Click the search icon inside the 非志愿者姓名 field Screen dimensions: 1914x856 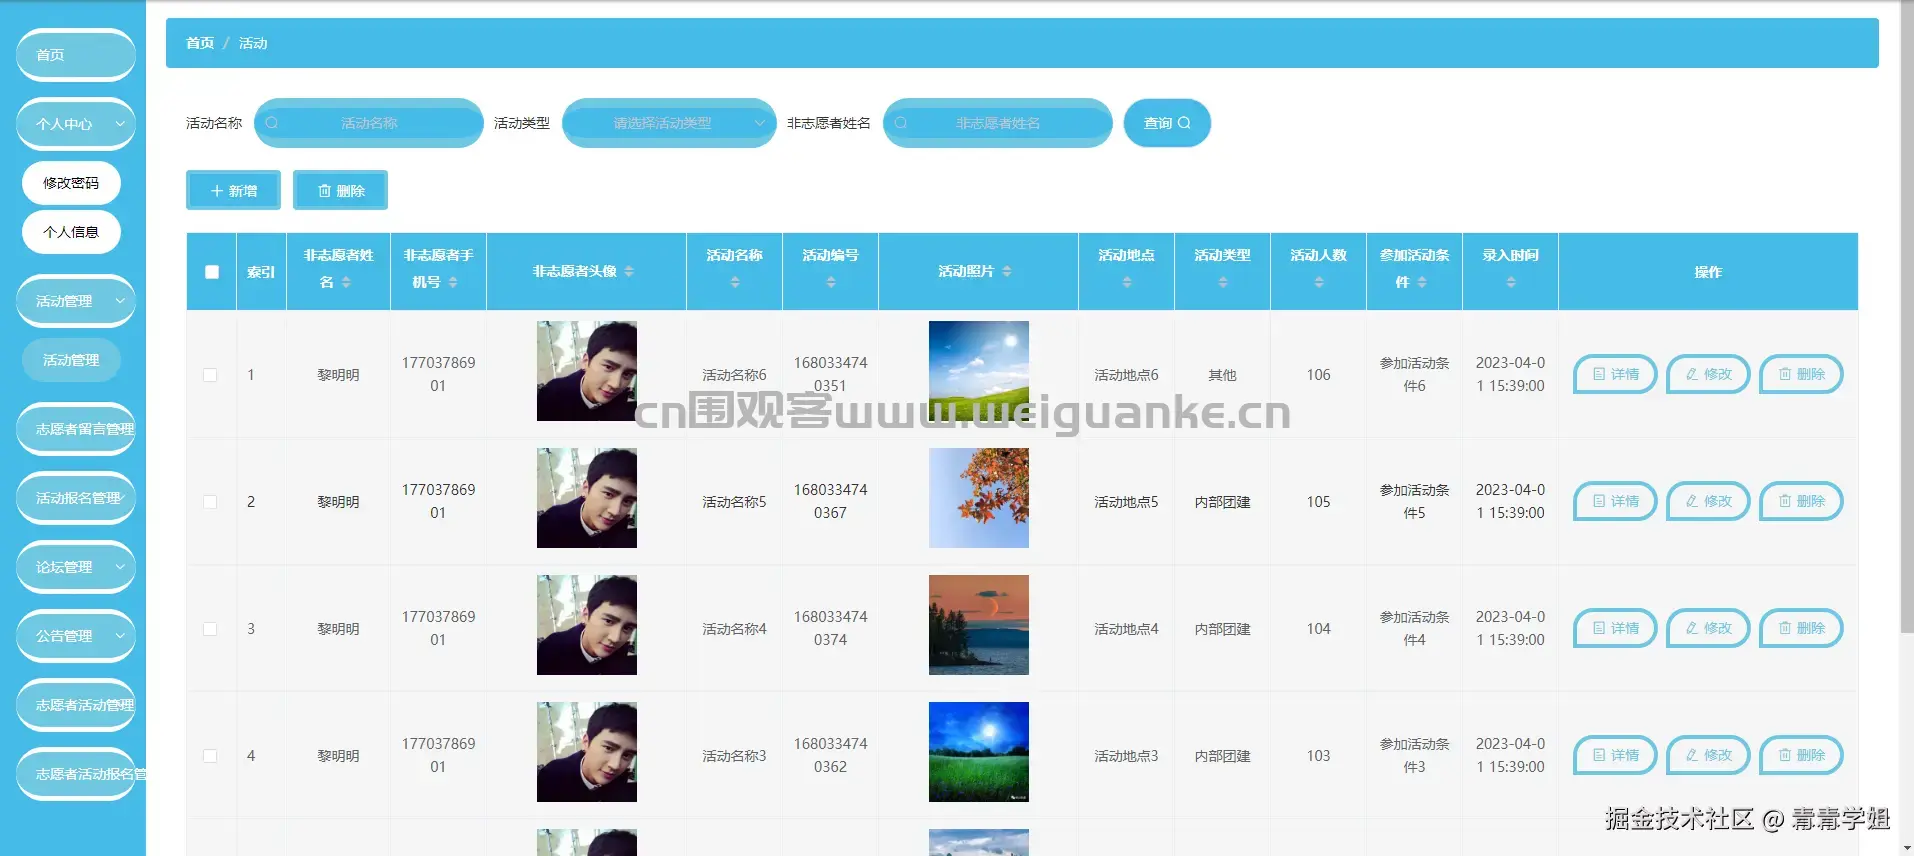pos(901,123)
